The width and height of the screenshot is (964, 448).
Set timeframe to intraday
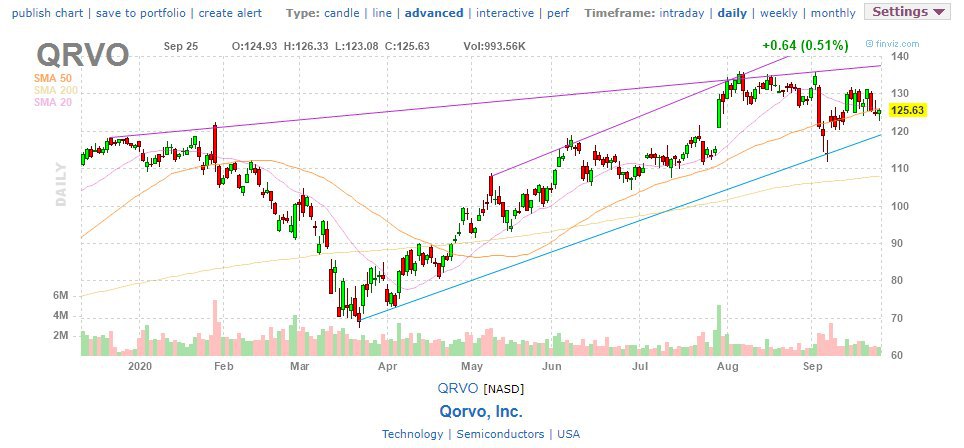pos(682,13)
